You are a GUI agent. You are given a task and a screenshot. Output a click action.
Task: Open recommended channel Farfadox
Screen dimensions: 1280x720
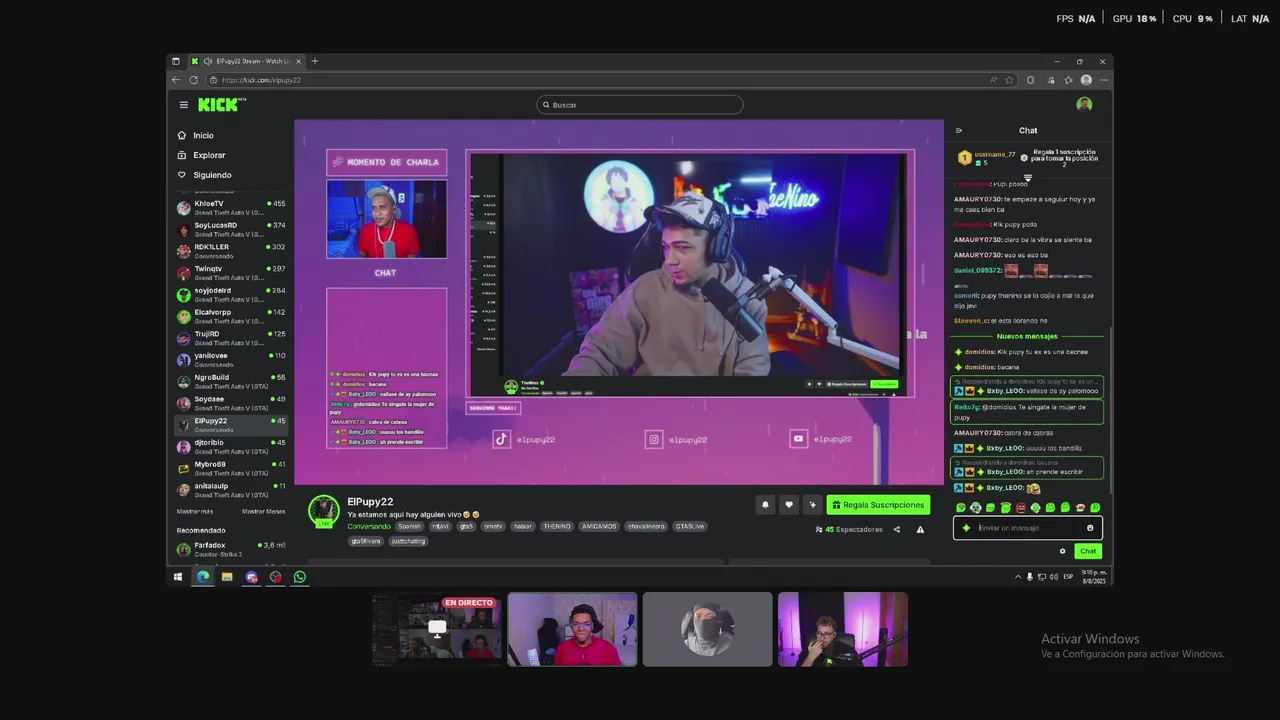(x=231, y=549)
